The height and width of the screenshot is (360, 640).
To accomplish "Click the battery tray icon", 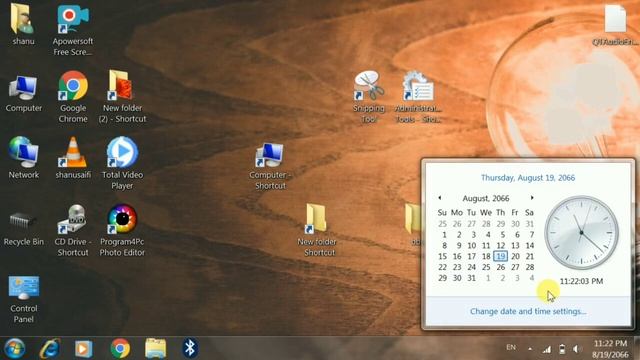I will (562, 349).
